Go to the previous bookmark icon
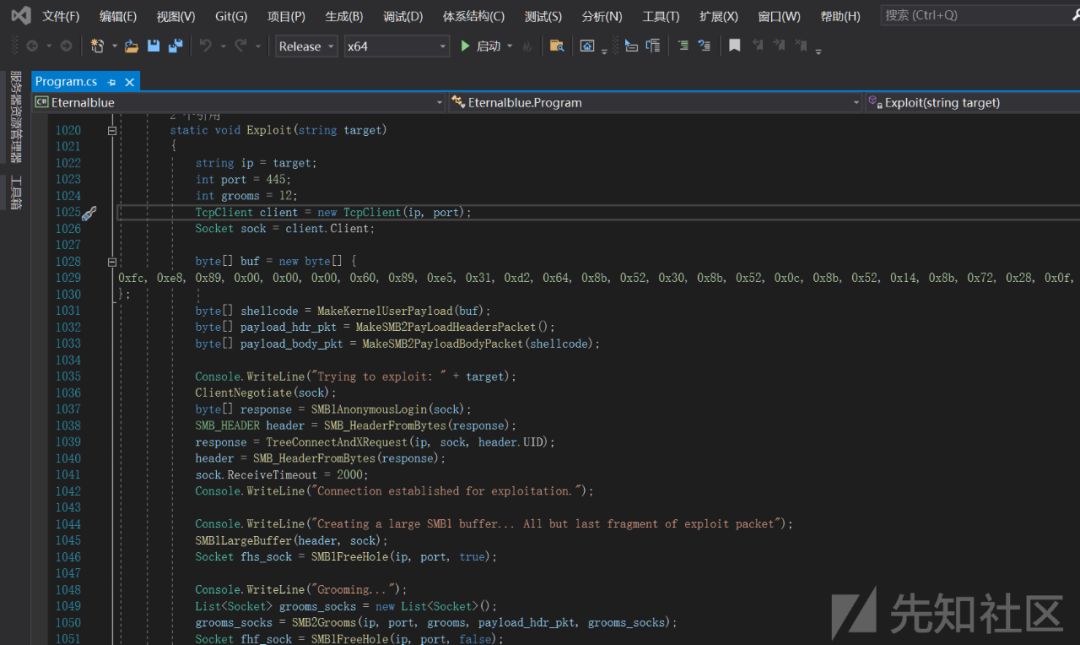Screen dimensions: 1080x645 [x=758, y=46]
